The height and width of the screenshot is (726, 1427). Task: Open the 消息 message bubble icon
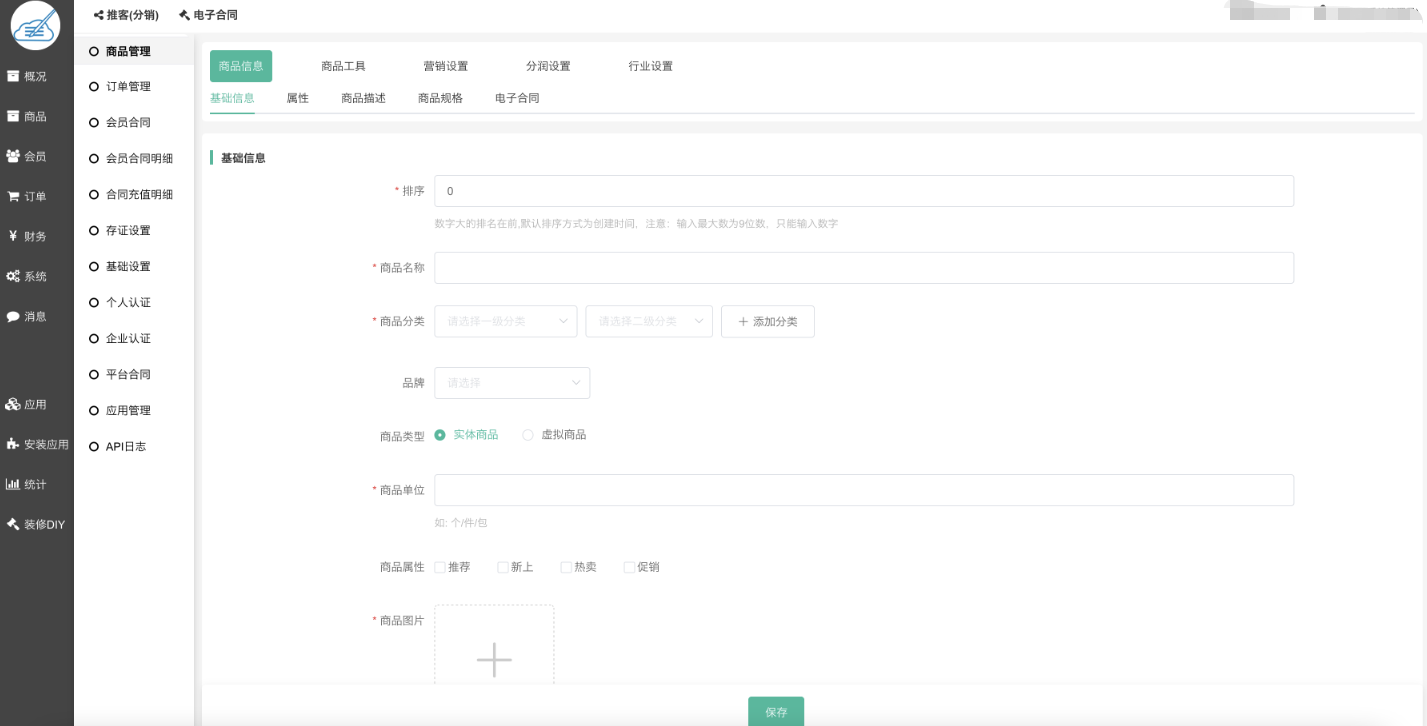[x=13, y=316]
